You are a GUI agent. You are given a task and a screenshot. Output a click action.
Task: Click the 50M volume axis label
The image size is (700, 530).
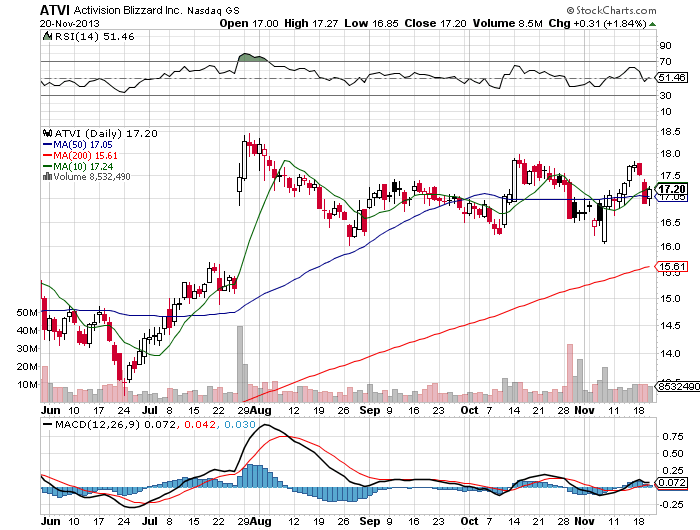coord(27,313)
